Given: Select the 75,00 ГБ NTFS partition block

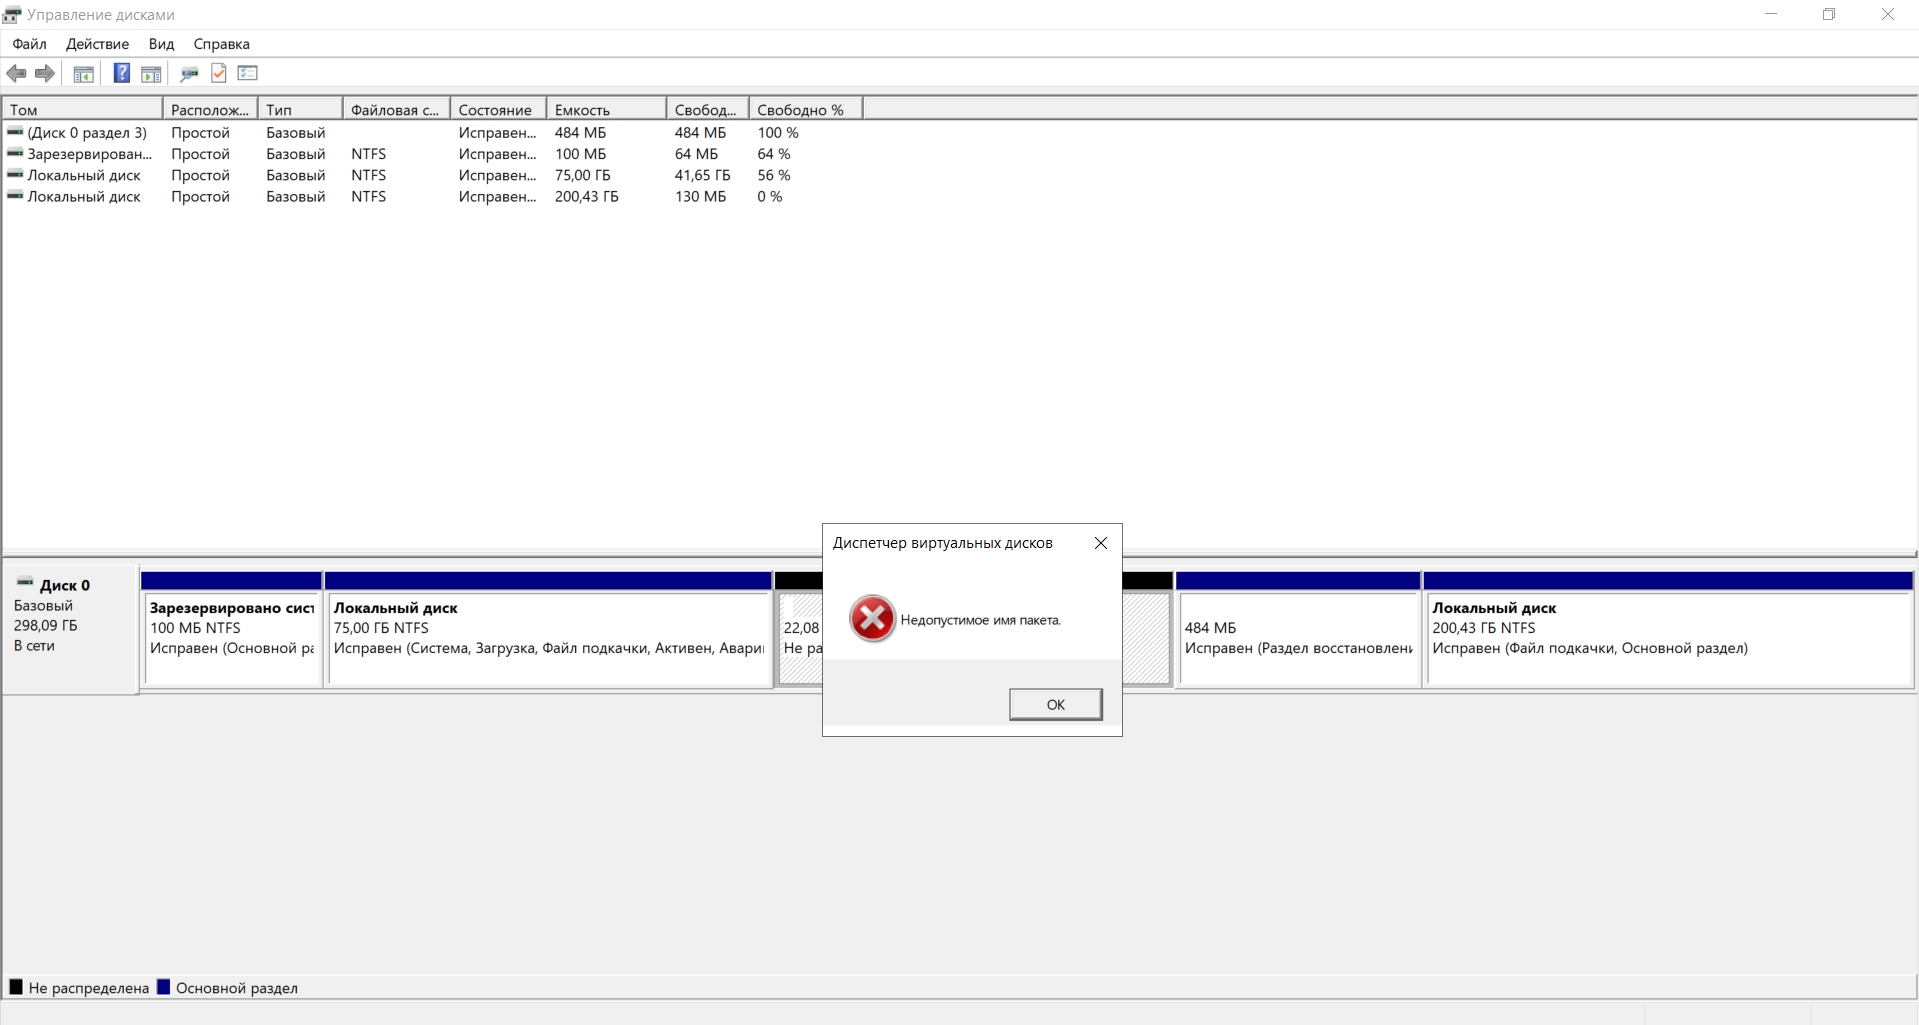Looking at the screenshot, I should [x=549, y=630].
